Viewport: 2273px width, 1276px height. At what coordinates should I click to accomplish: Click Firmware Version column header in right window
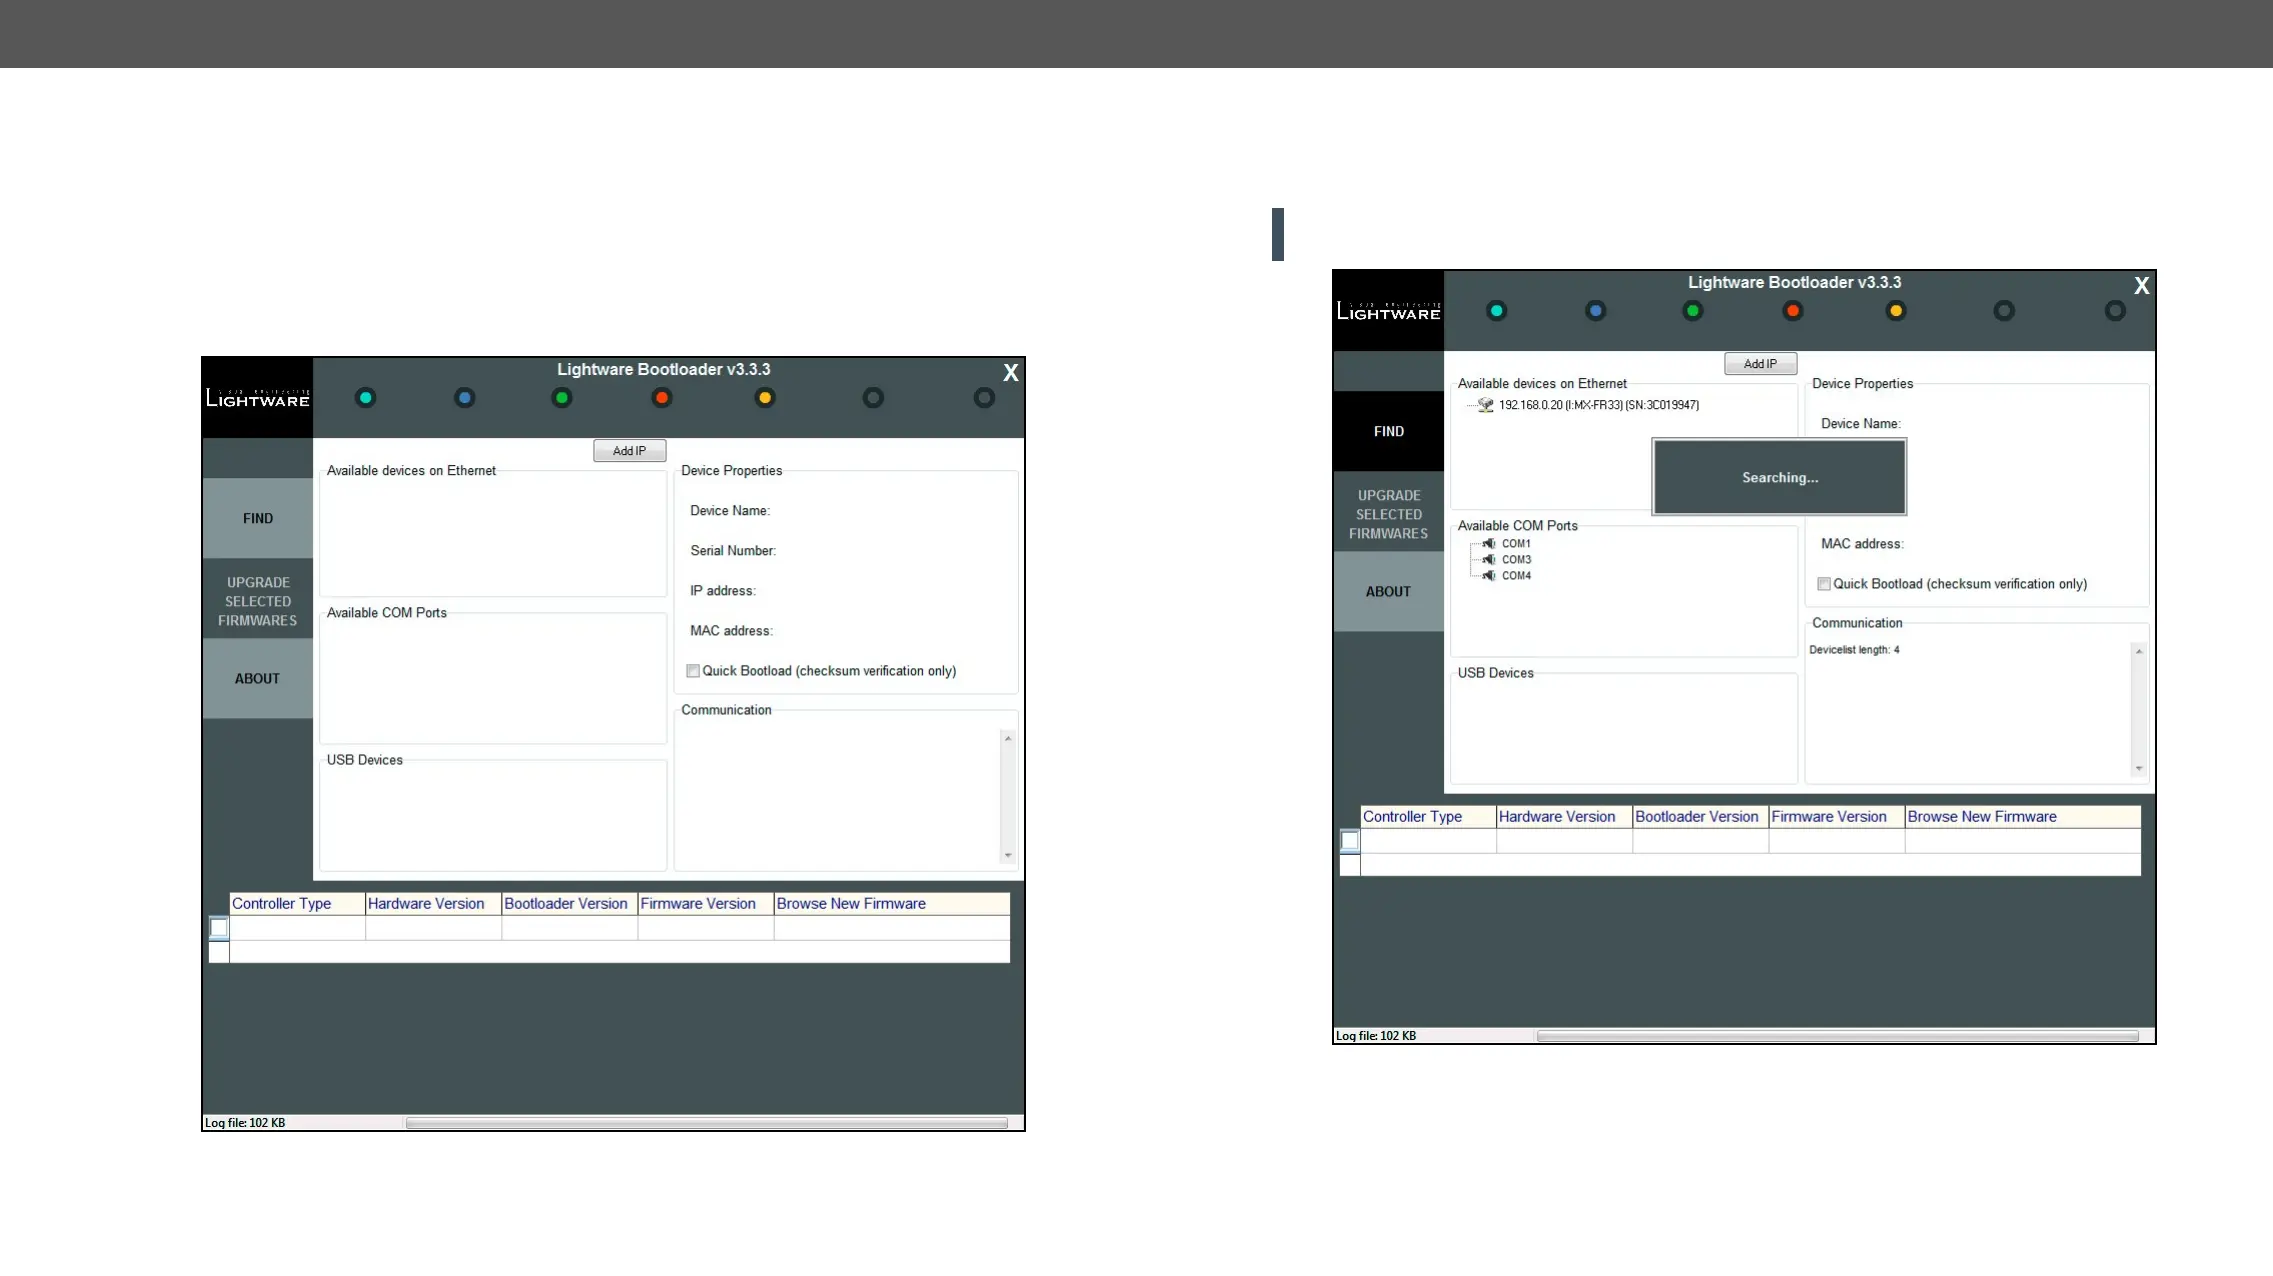tap(1836, 817)
